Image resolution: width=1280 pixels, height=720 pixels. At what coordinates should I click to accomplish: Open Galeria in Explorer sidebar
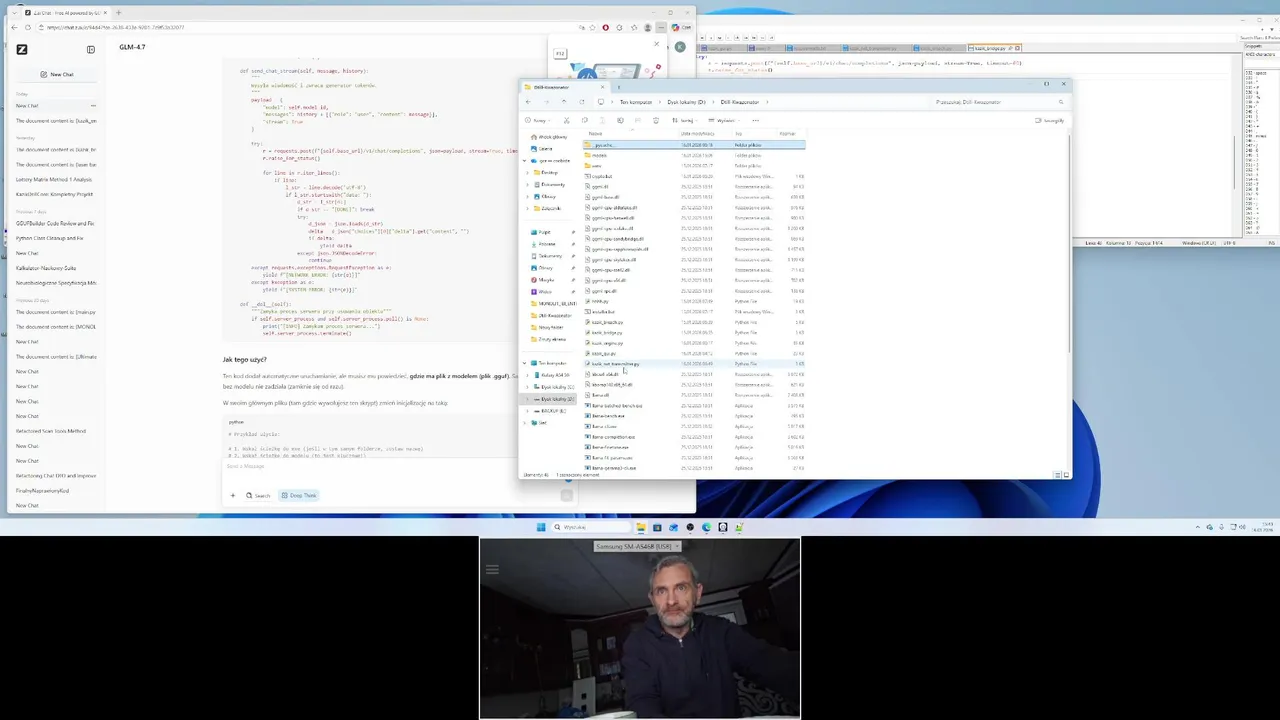545,148
